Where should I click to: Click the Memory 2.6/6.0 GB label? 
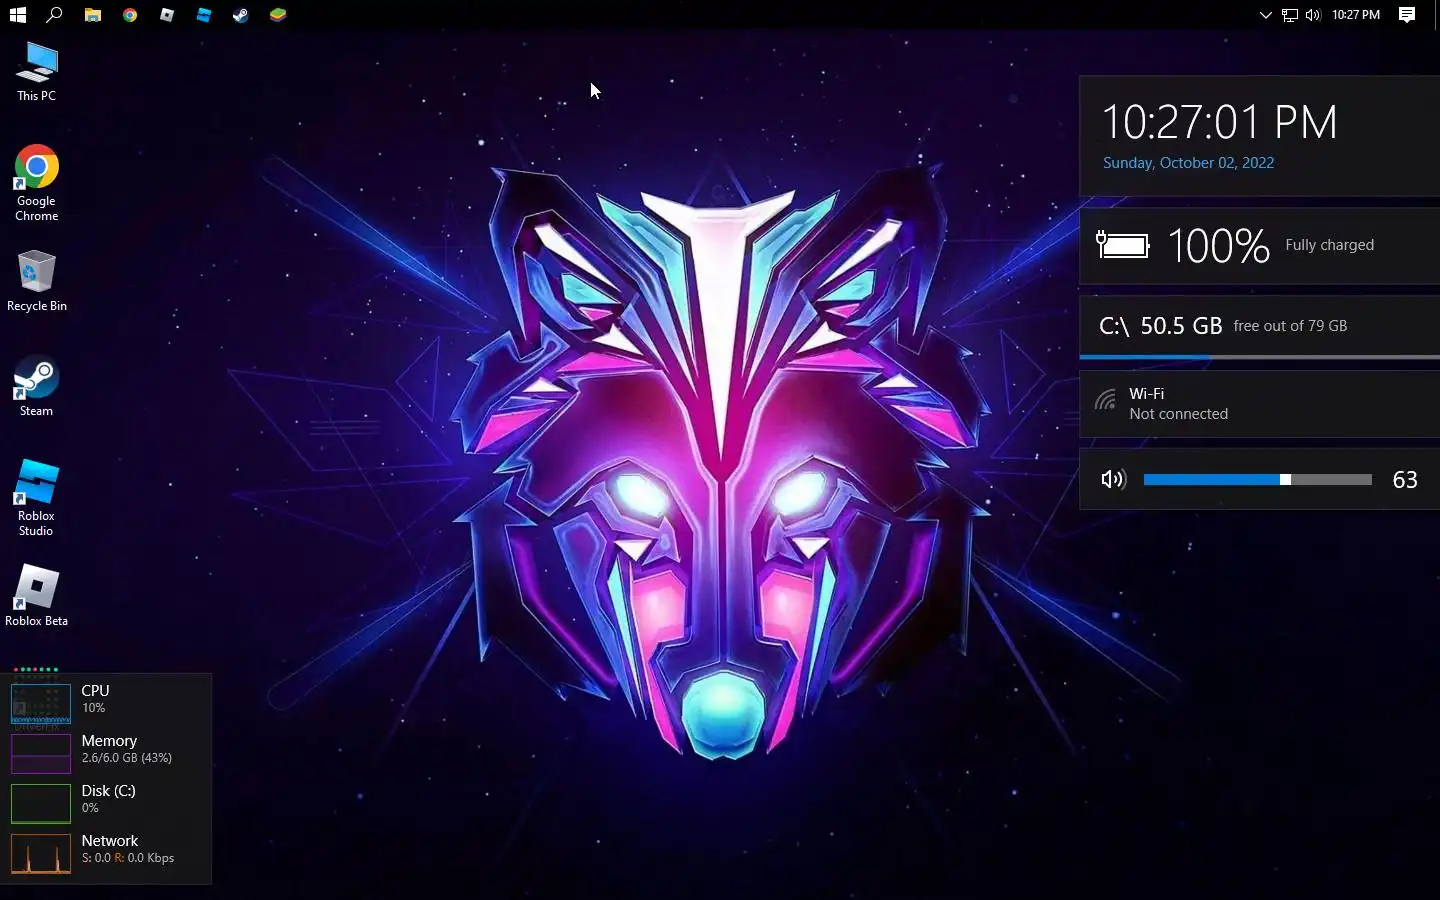pos(127,749)
